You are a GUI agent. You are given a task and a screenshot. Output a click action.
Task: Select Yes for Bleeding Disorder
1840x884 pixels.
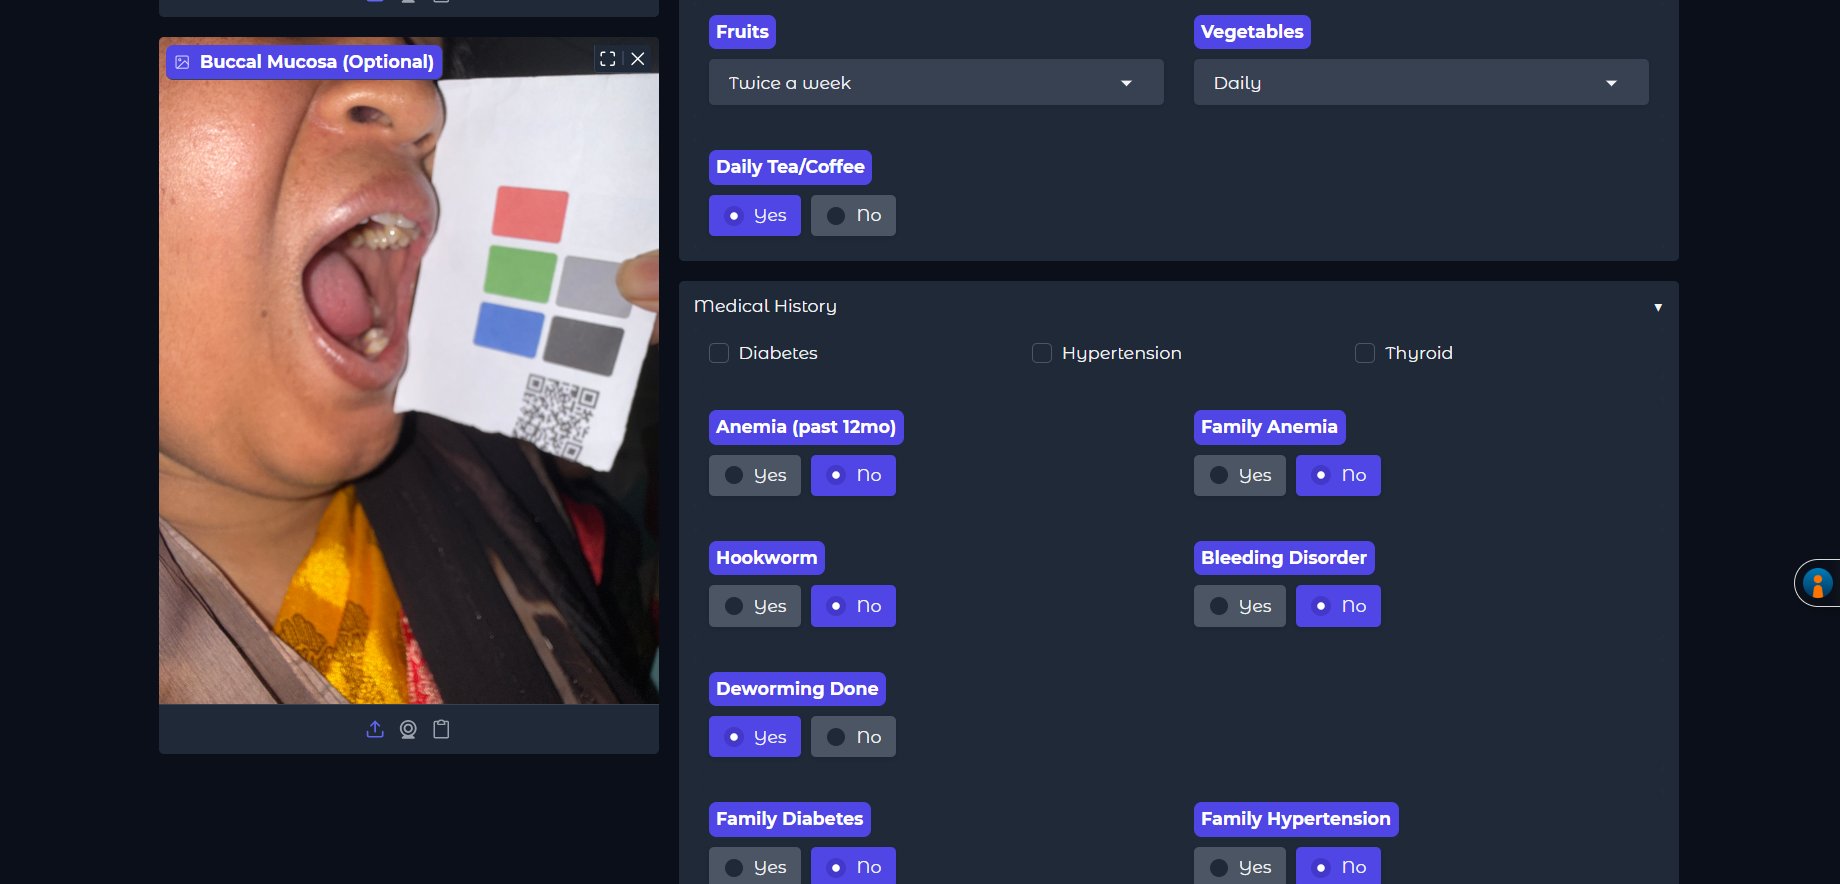pos(1239,606)
